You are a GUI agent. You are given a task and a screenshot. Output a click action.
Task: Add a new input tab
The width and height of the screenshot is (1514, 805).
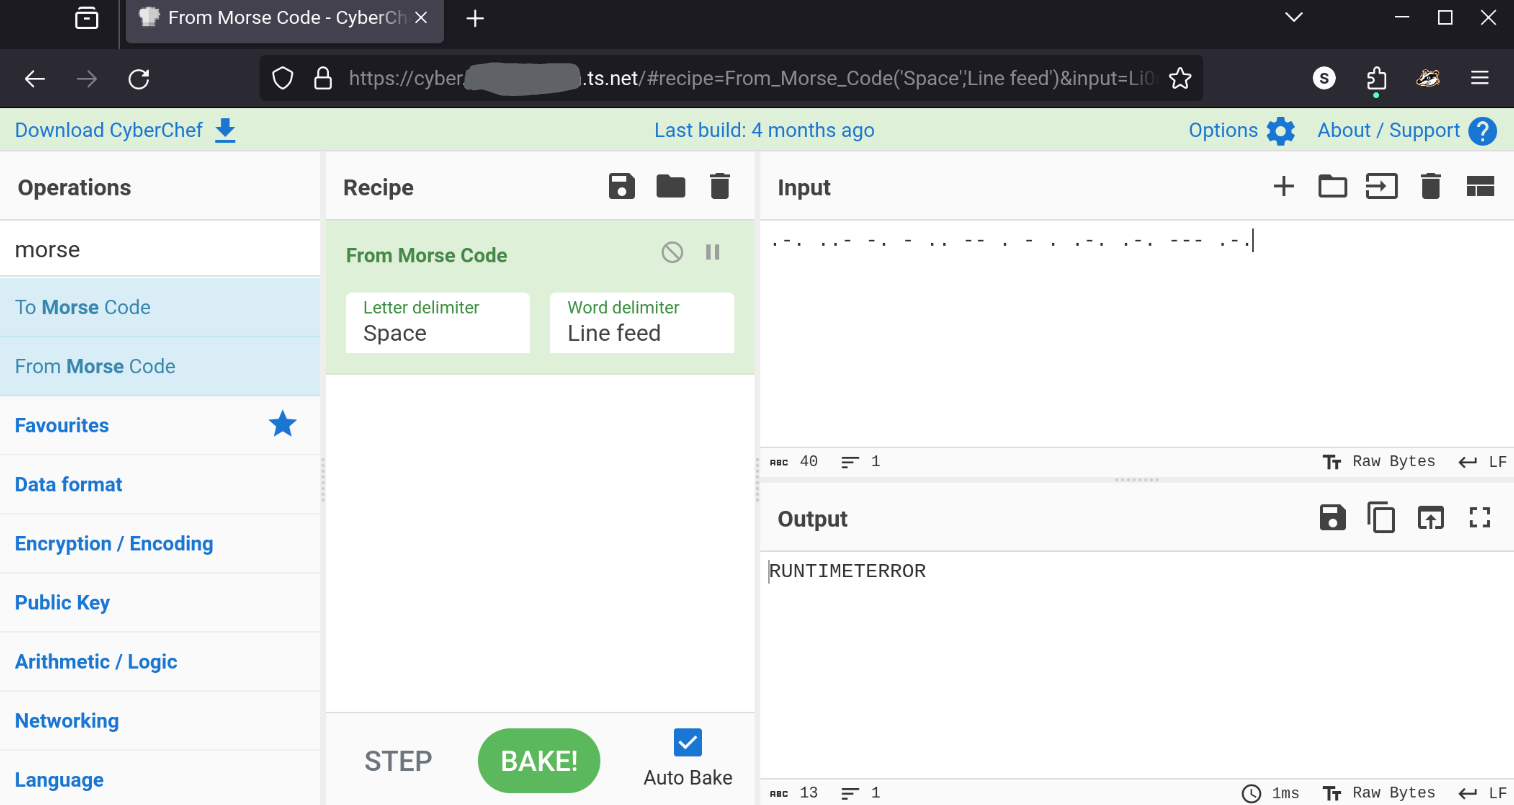tap(1284, 186)
